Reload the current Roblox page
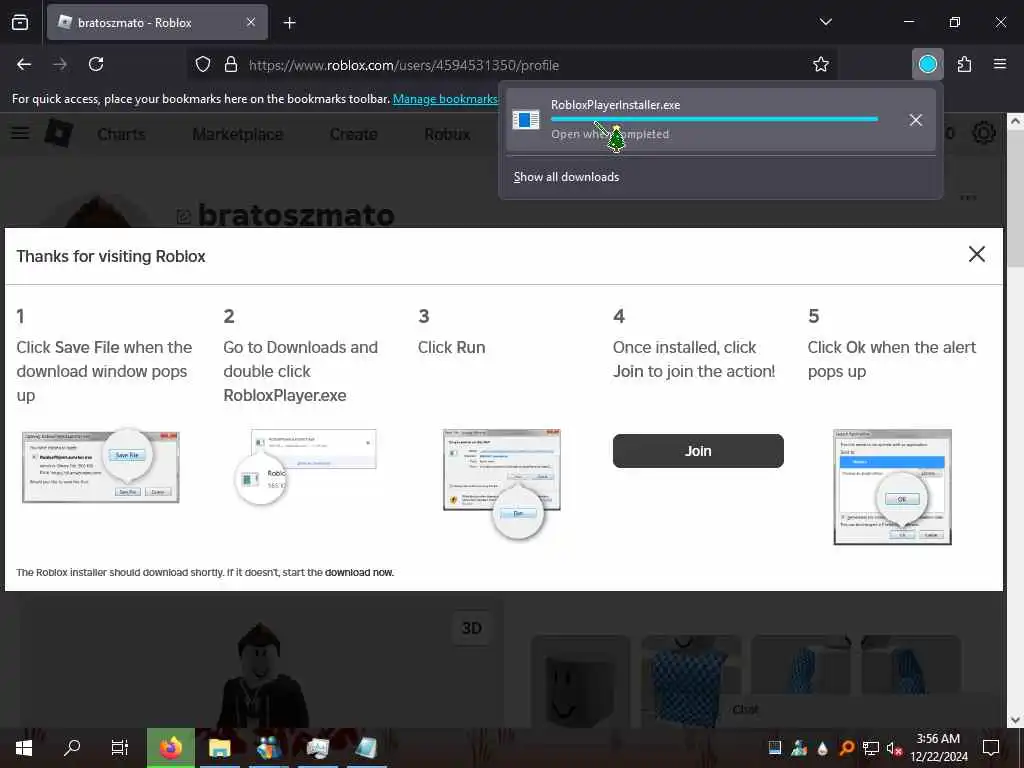 pyautogui.click(x=96, y=64)
